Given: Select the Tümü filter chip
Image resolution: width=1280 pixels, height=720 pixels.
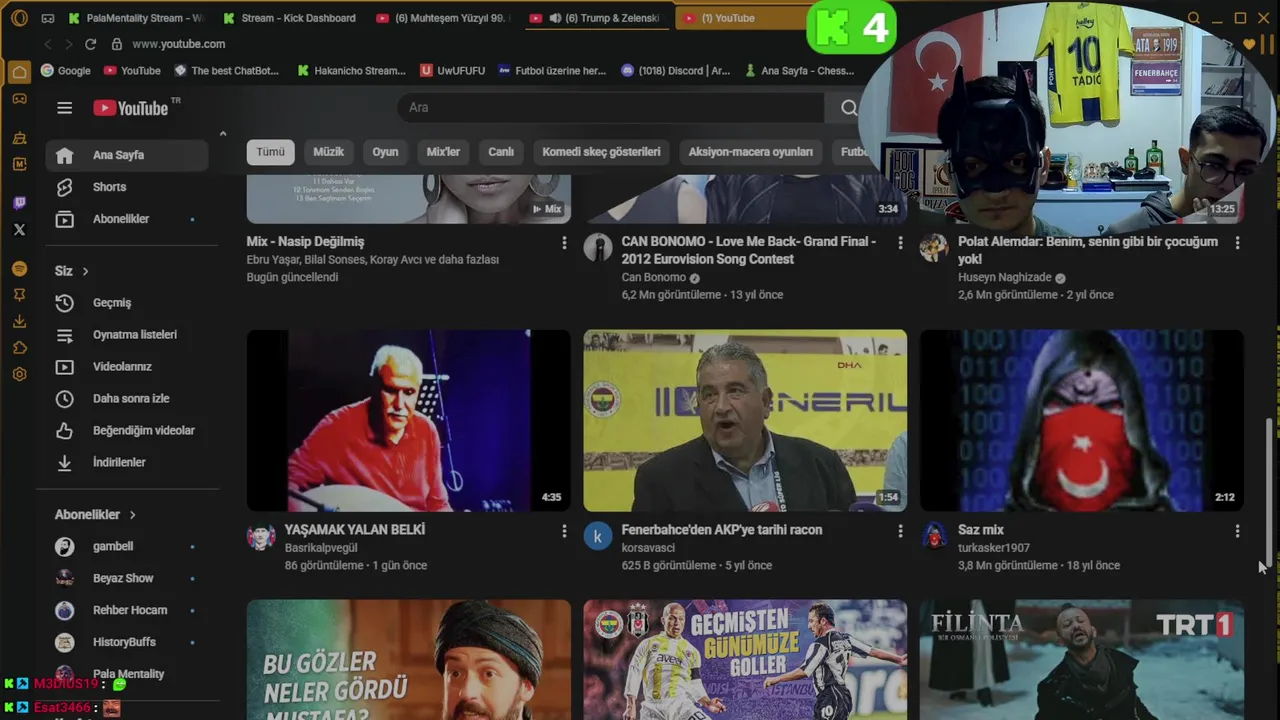Looking at the screenshot, I should [x=271, y=152].
